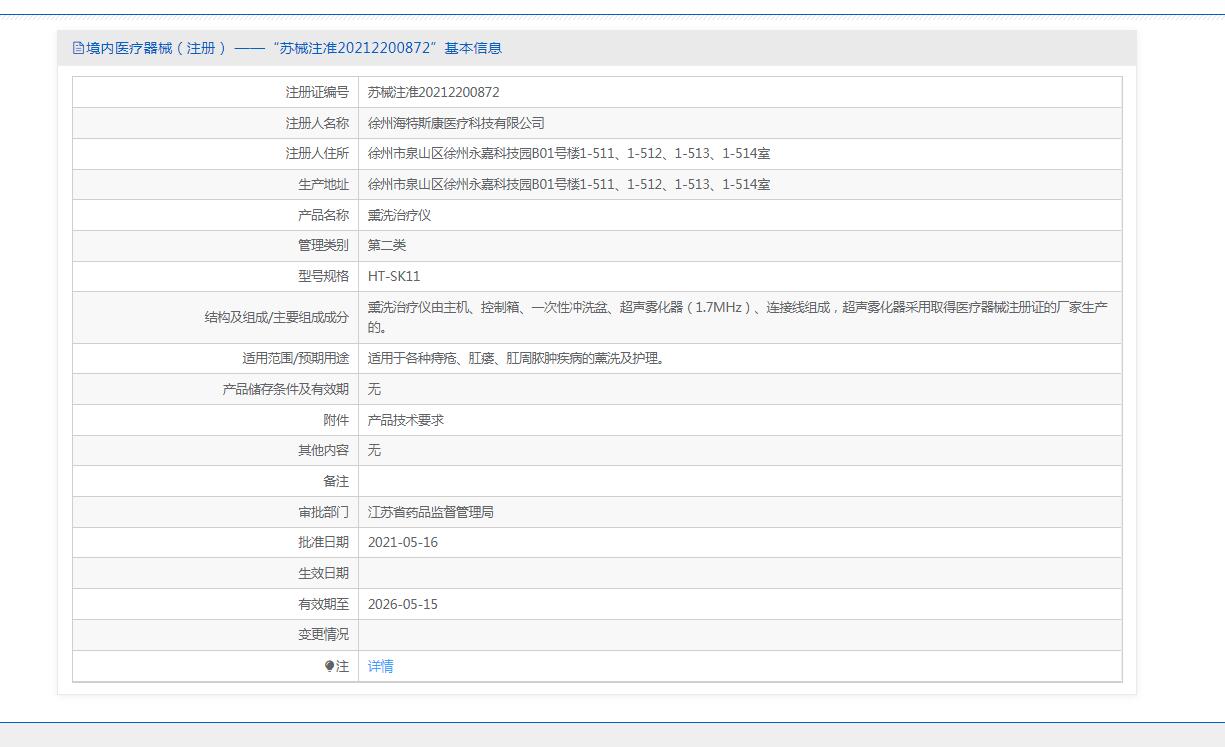Click the 其他内容 label cell
1225x747 pixels.
tap(215, 451)
